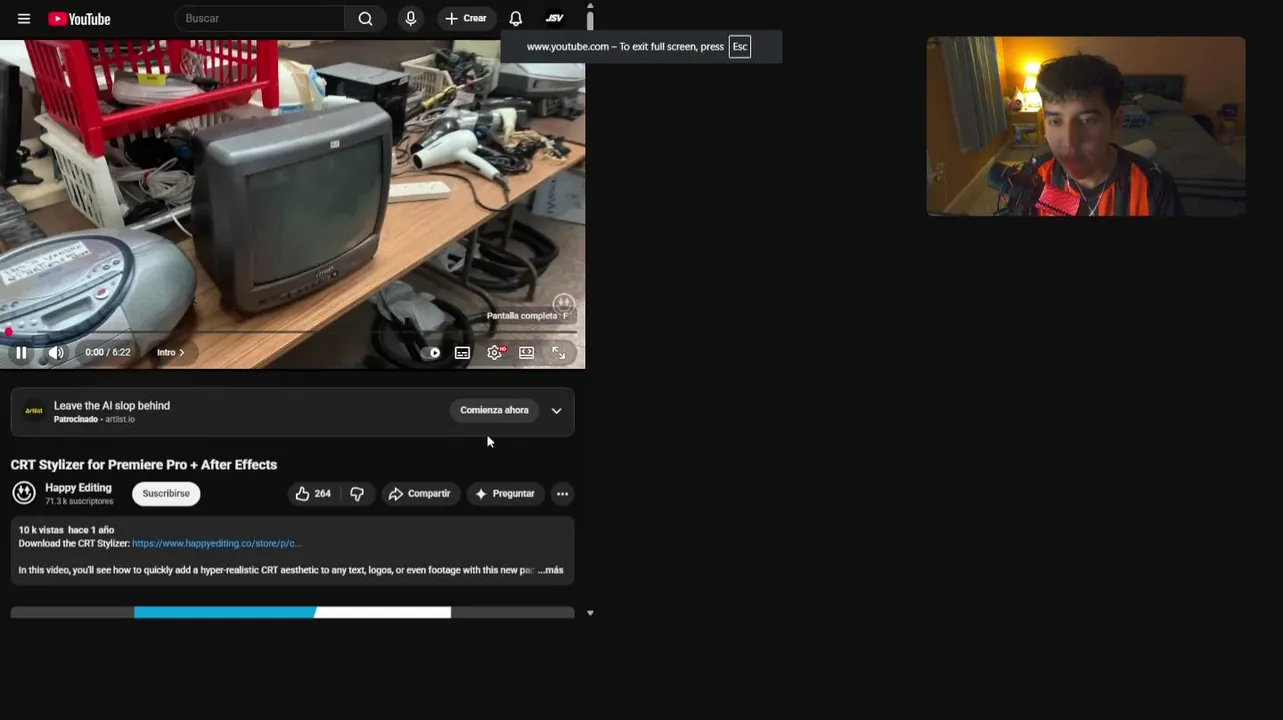Dislike the video
The image size is (1283, 720).
point(357,493)
